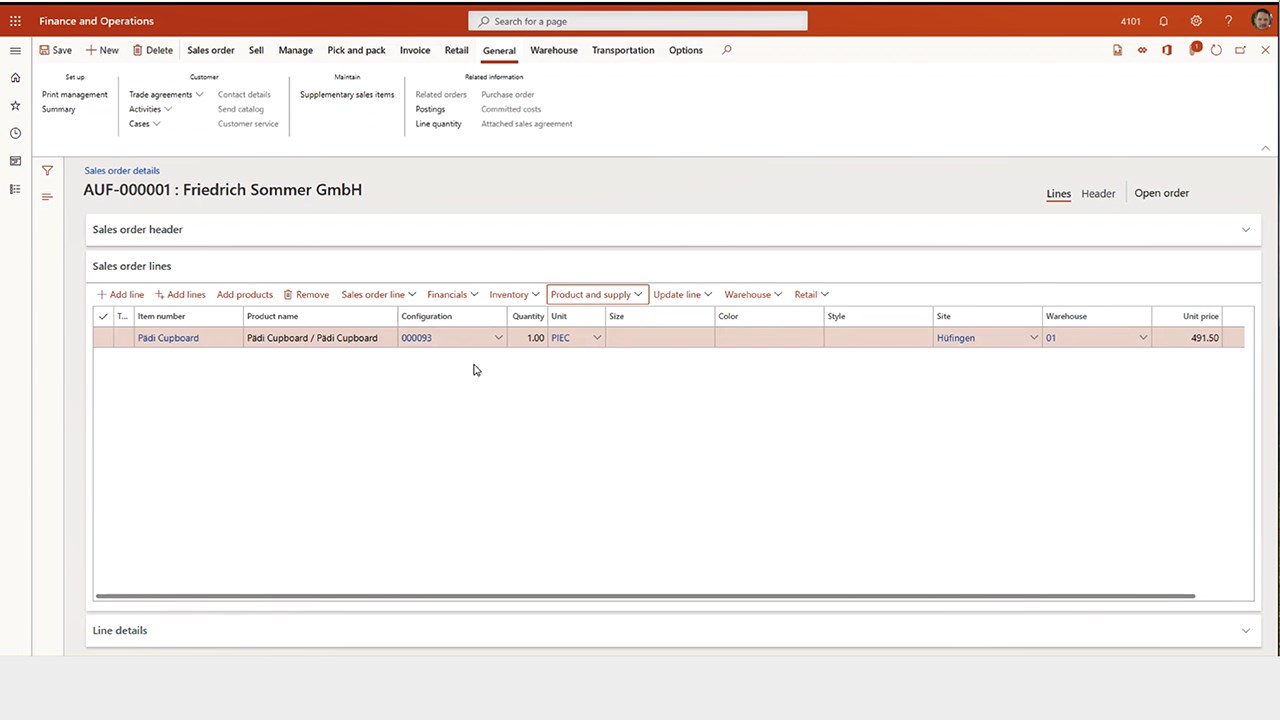
Task: Open Transportation ribbon tab
Action: tap(623, 50)
